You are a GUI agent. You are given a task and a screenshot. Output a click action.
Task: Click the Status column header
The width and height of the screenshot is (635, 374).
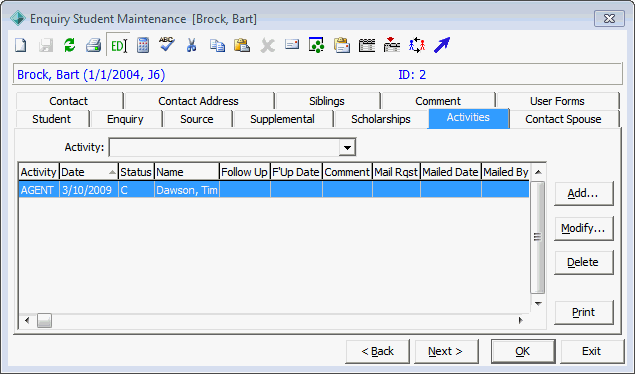136,172
